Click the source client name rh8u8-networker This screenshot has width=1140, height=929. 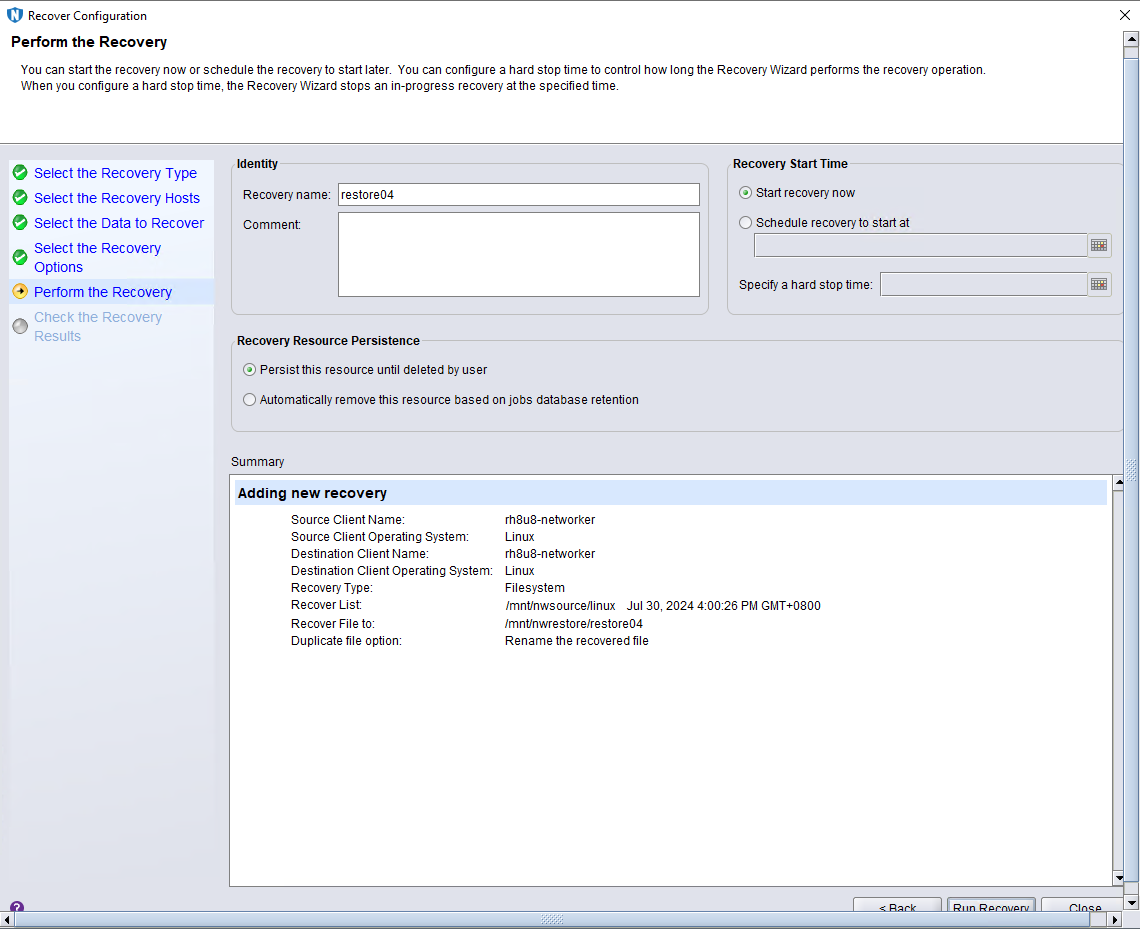coord(550,520)
